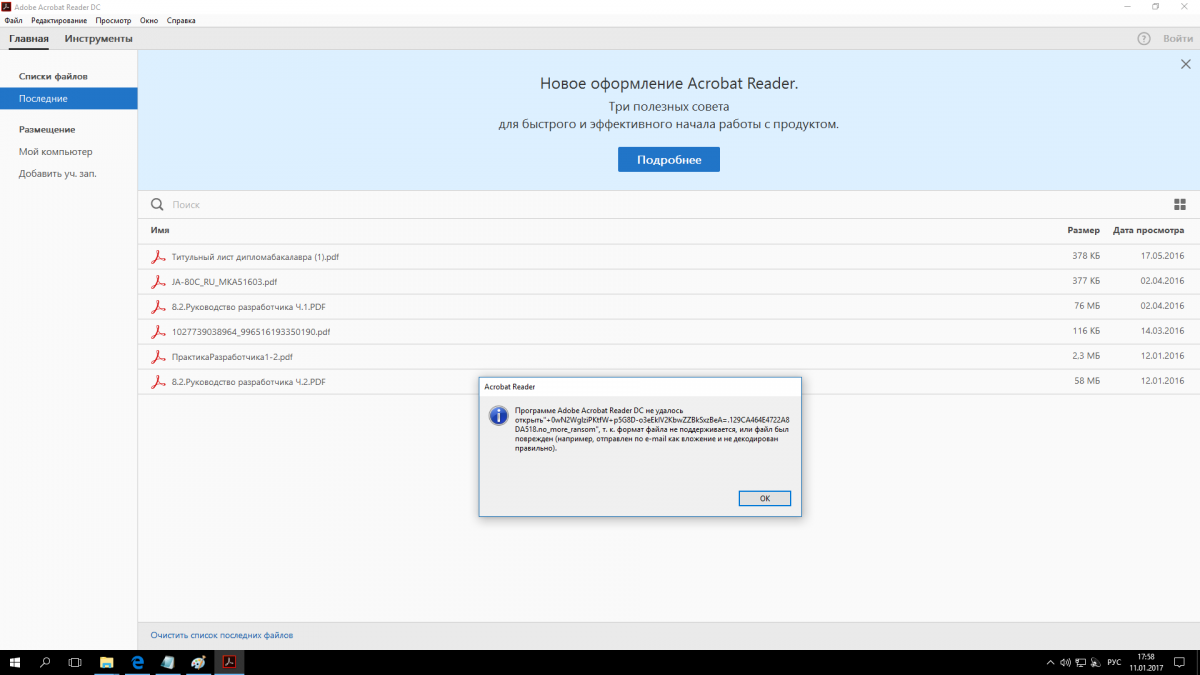Close the Acrobat Reader promo banner
Image resolution: width=1200 pixels, height=675 pixels.
1185,64
